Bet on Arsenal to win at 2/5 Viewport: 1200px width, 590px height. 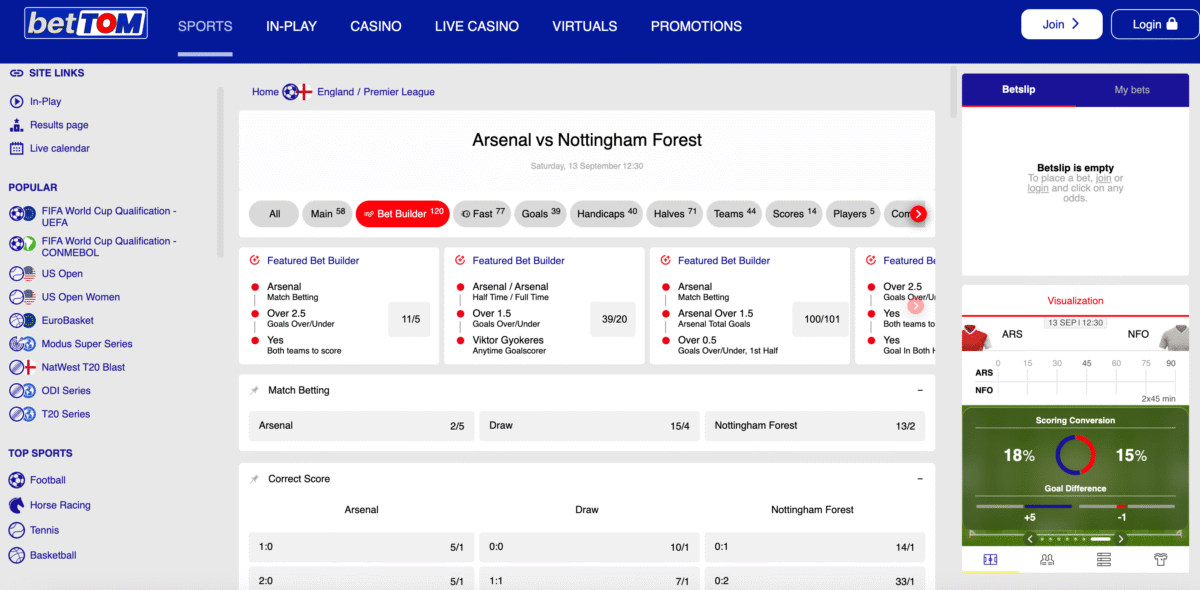361,426
